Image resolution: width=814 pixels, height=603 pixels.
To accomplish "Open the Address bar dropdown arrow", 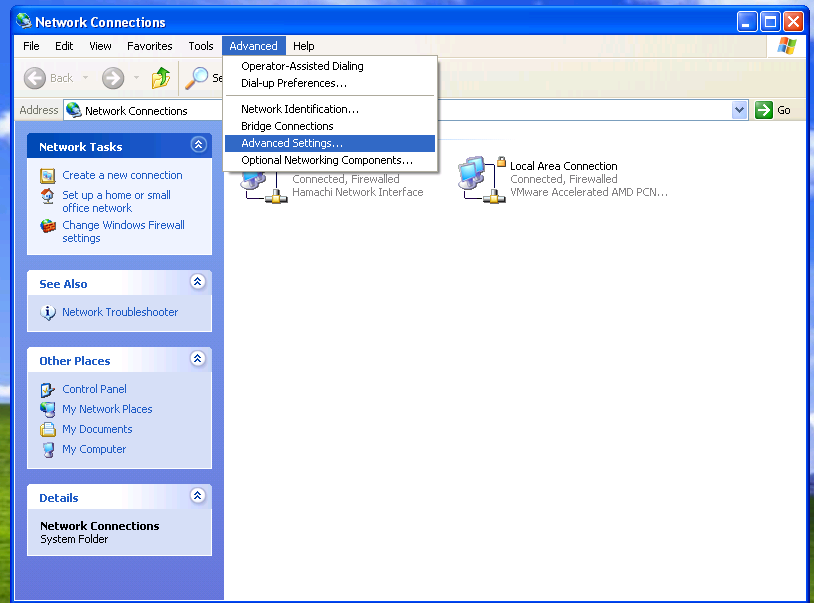I will point(740,111).
